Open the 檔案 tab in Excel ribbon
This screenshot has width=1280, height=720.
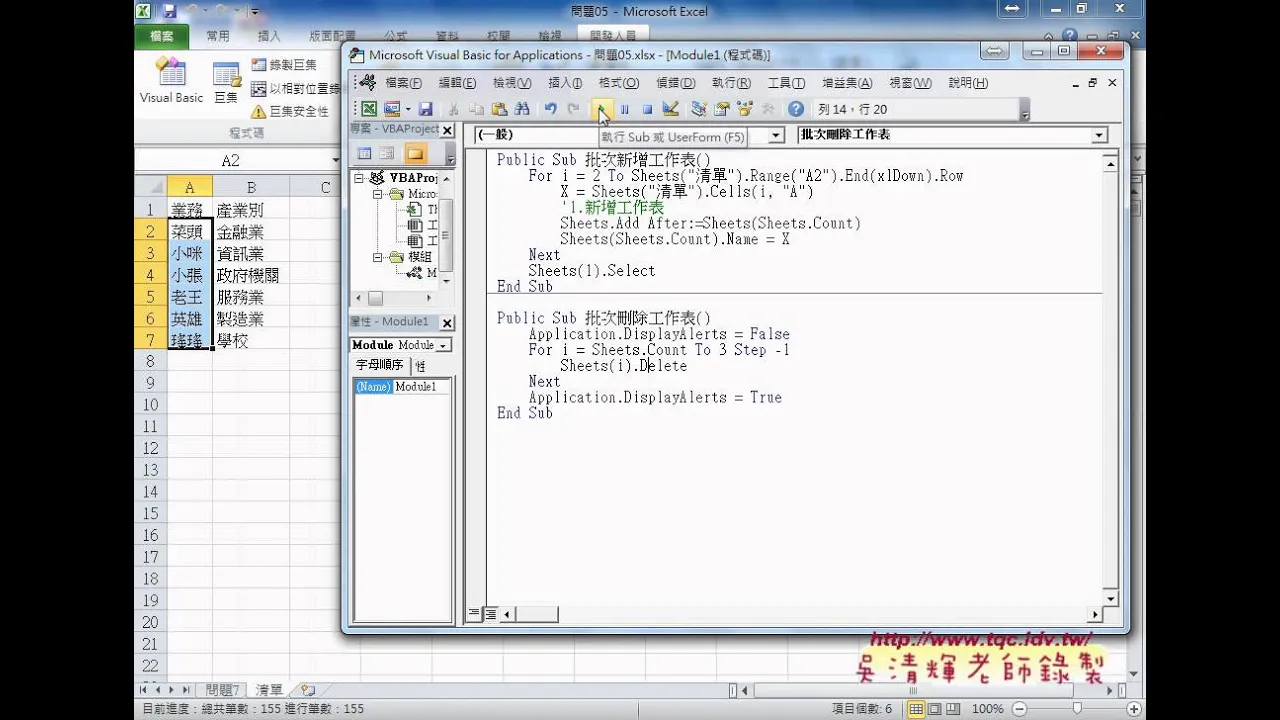pyautogui.click(x=161, y=36)
